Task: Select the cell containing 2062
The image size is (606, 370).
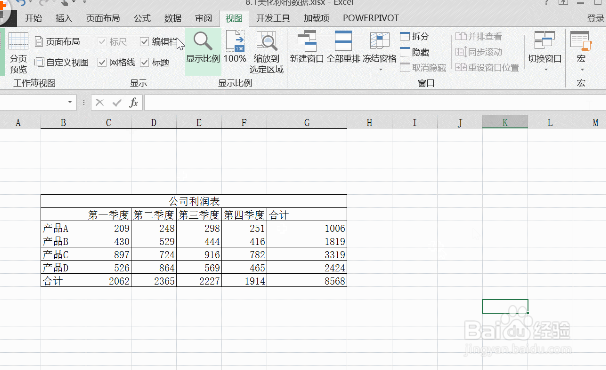Action: [109, 281]
